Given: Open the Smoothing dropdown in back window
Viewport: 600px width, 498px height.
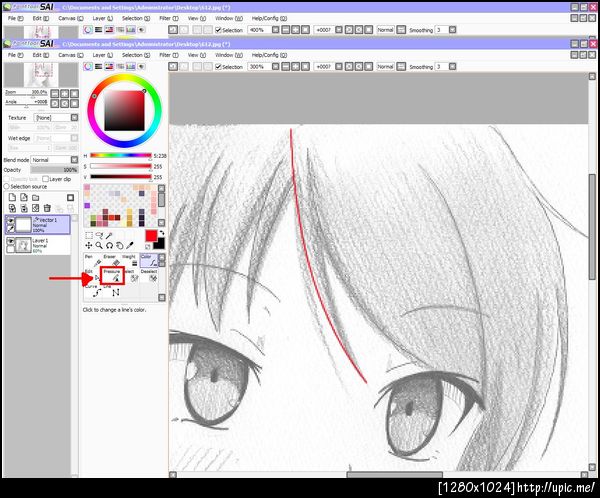Looking at the screenshot, I should tap(453, 30).
